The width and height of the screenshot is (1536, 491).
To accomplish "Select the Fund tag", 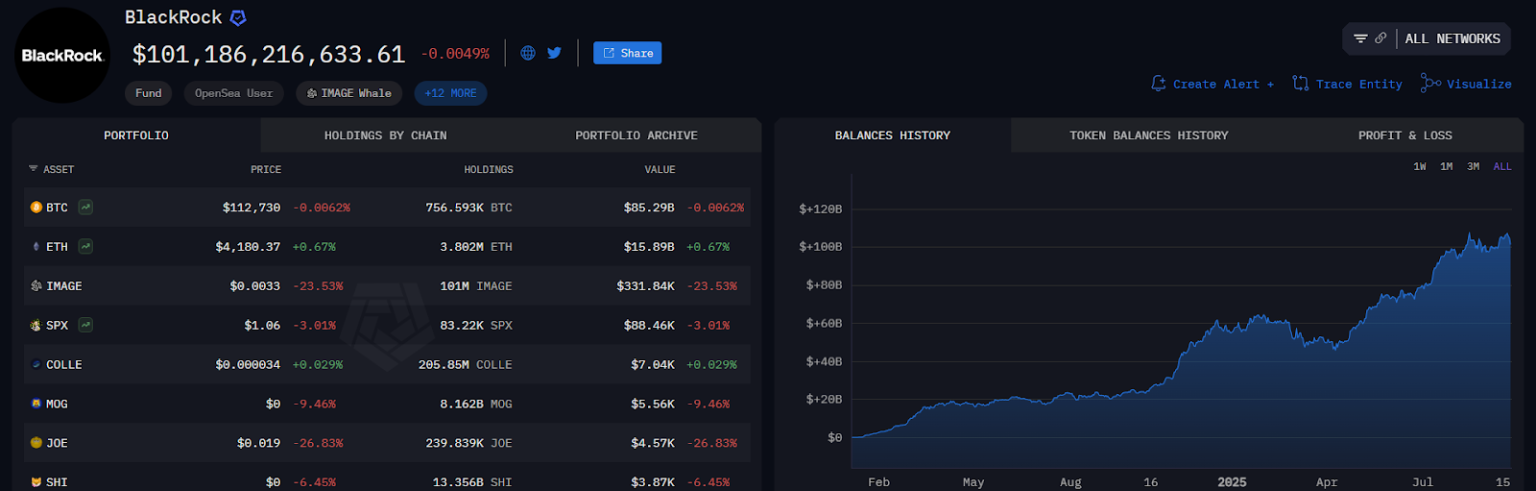I will pyautogui.click(x=149, y=93).
